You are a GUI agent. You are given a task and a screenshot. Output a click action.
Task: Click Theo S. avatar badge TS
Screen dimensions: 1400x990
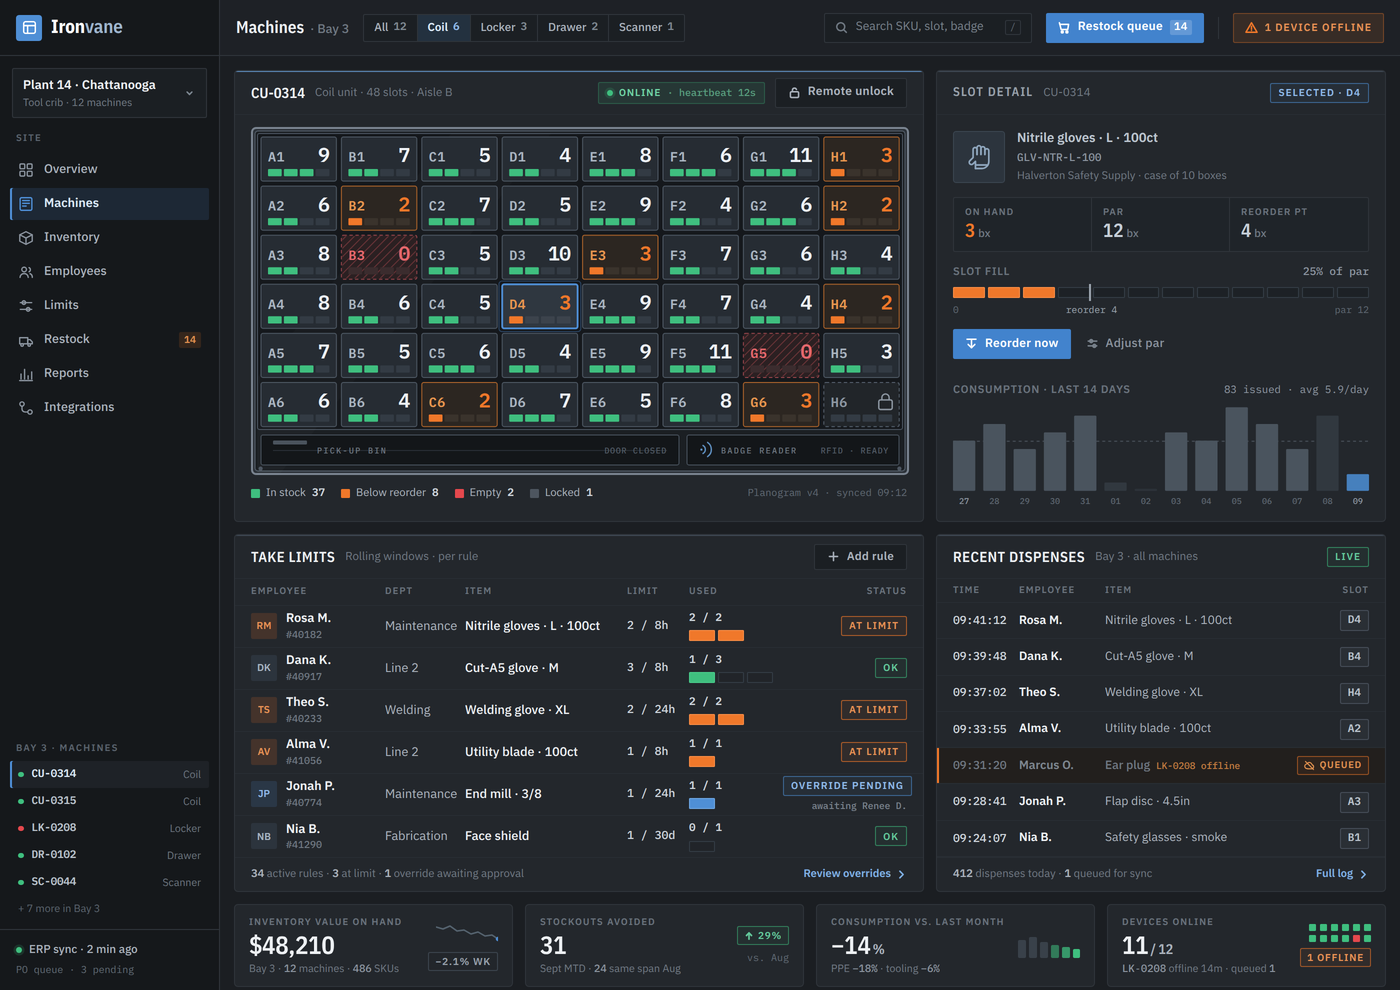[264, 710]
